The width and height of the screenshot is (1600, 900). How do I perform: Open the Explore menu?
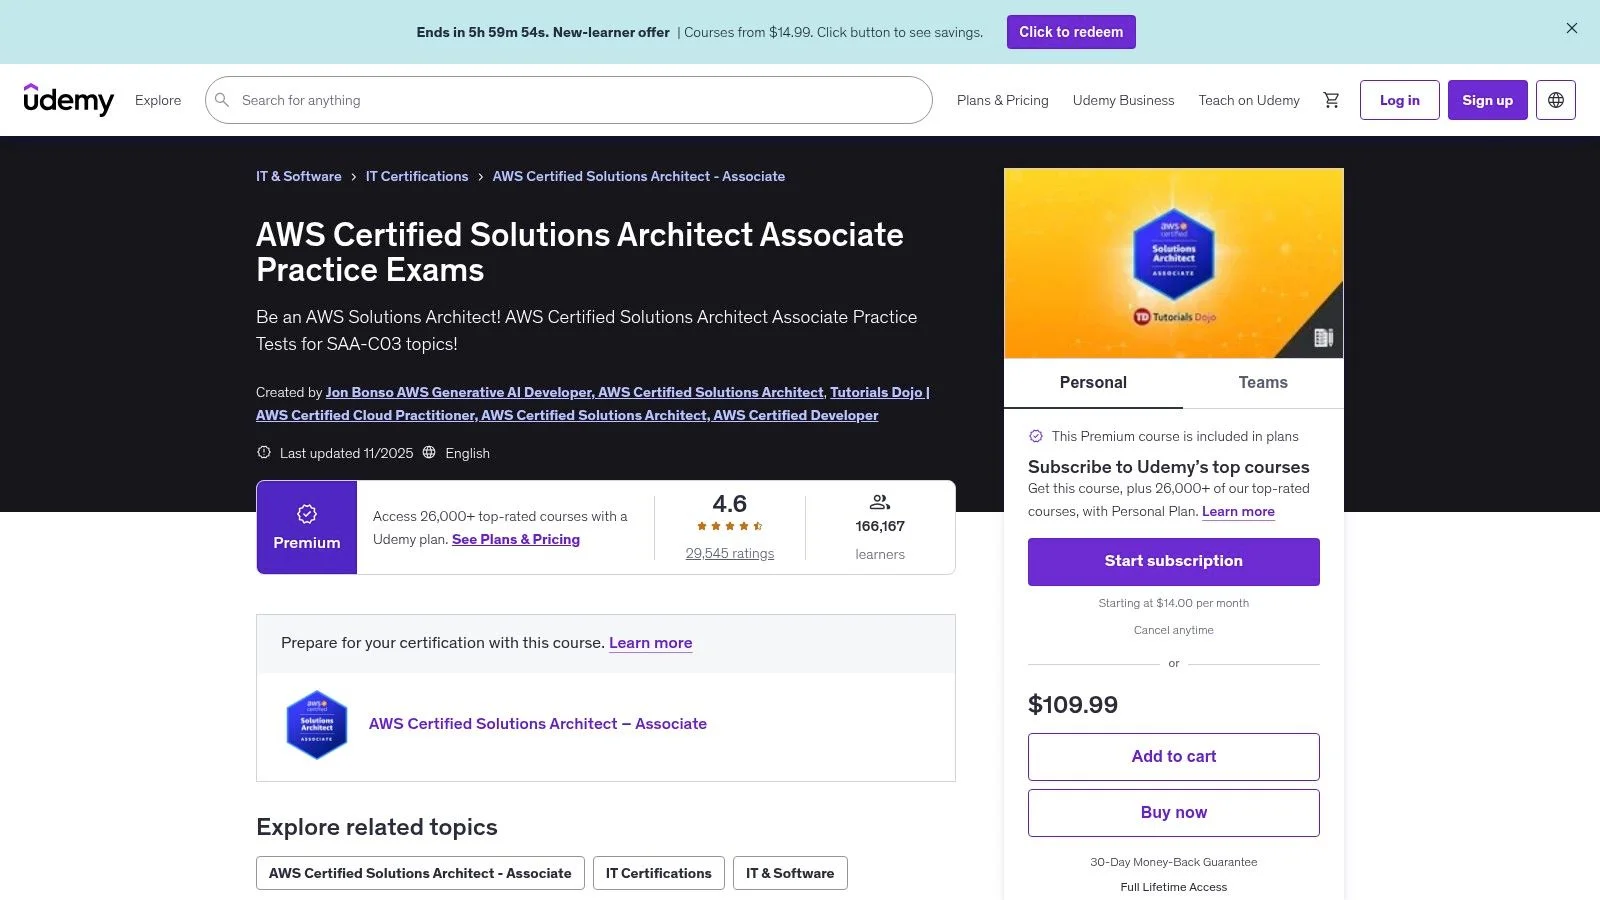(158, 100)
